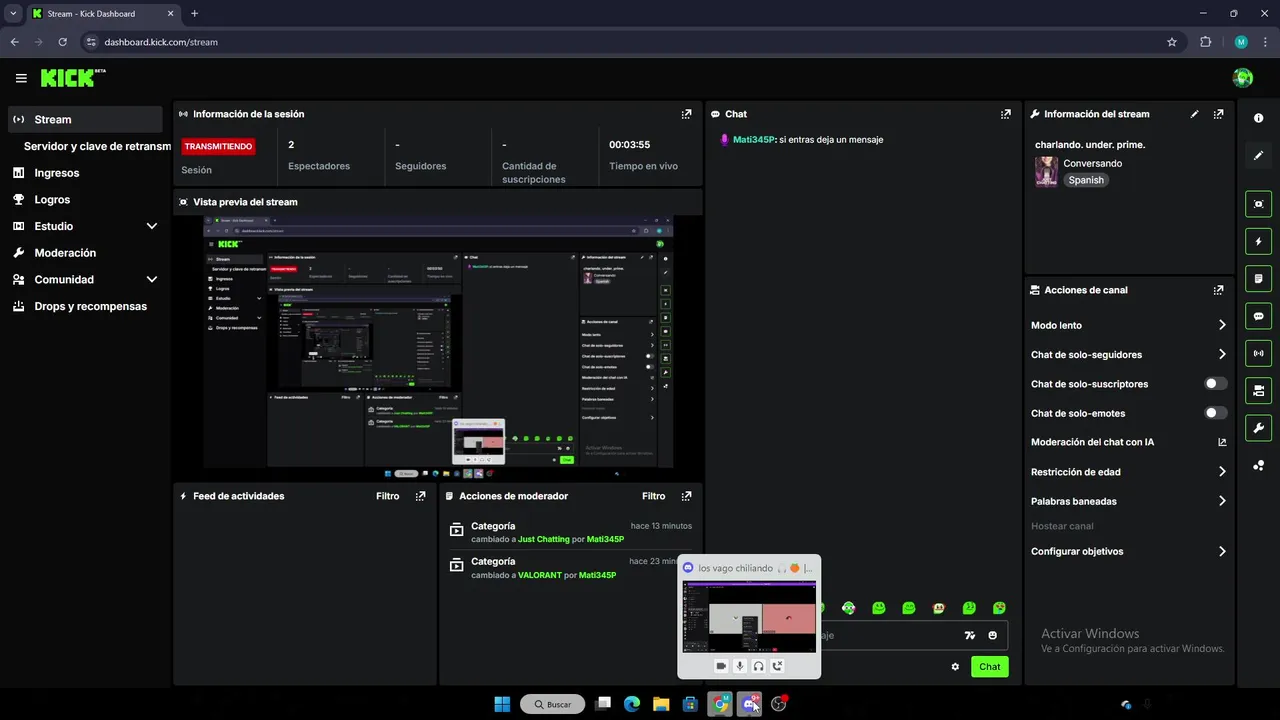
Task: Click the 00:03:55 Tiempo en vivo value
Action: coord(630,145)
